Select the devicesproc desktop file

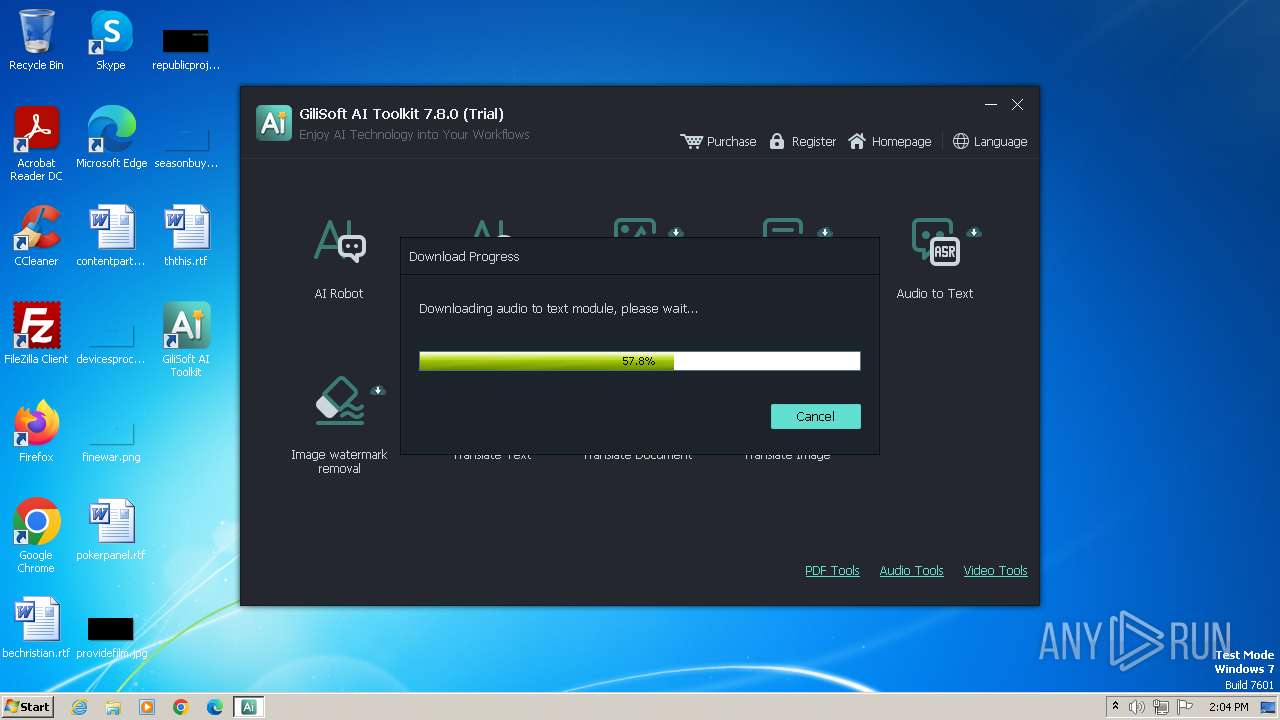111,342
